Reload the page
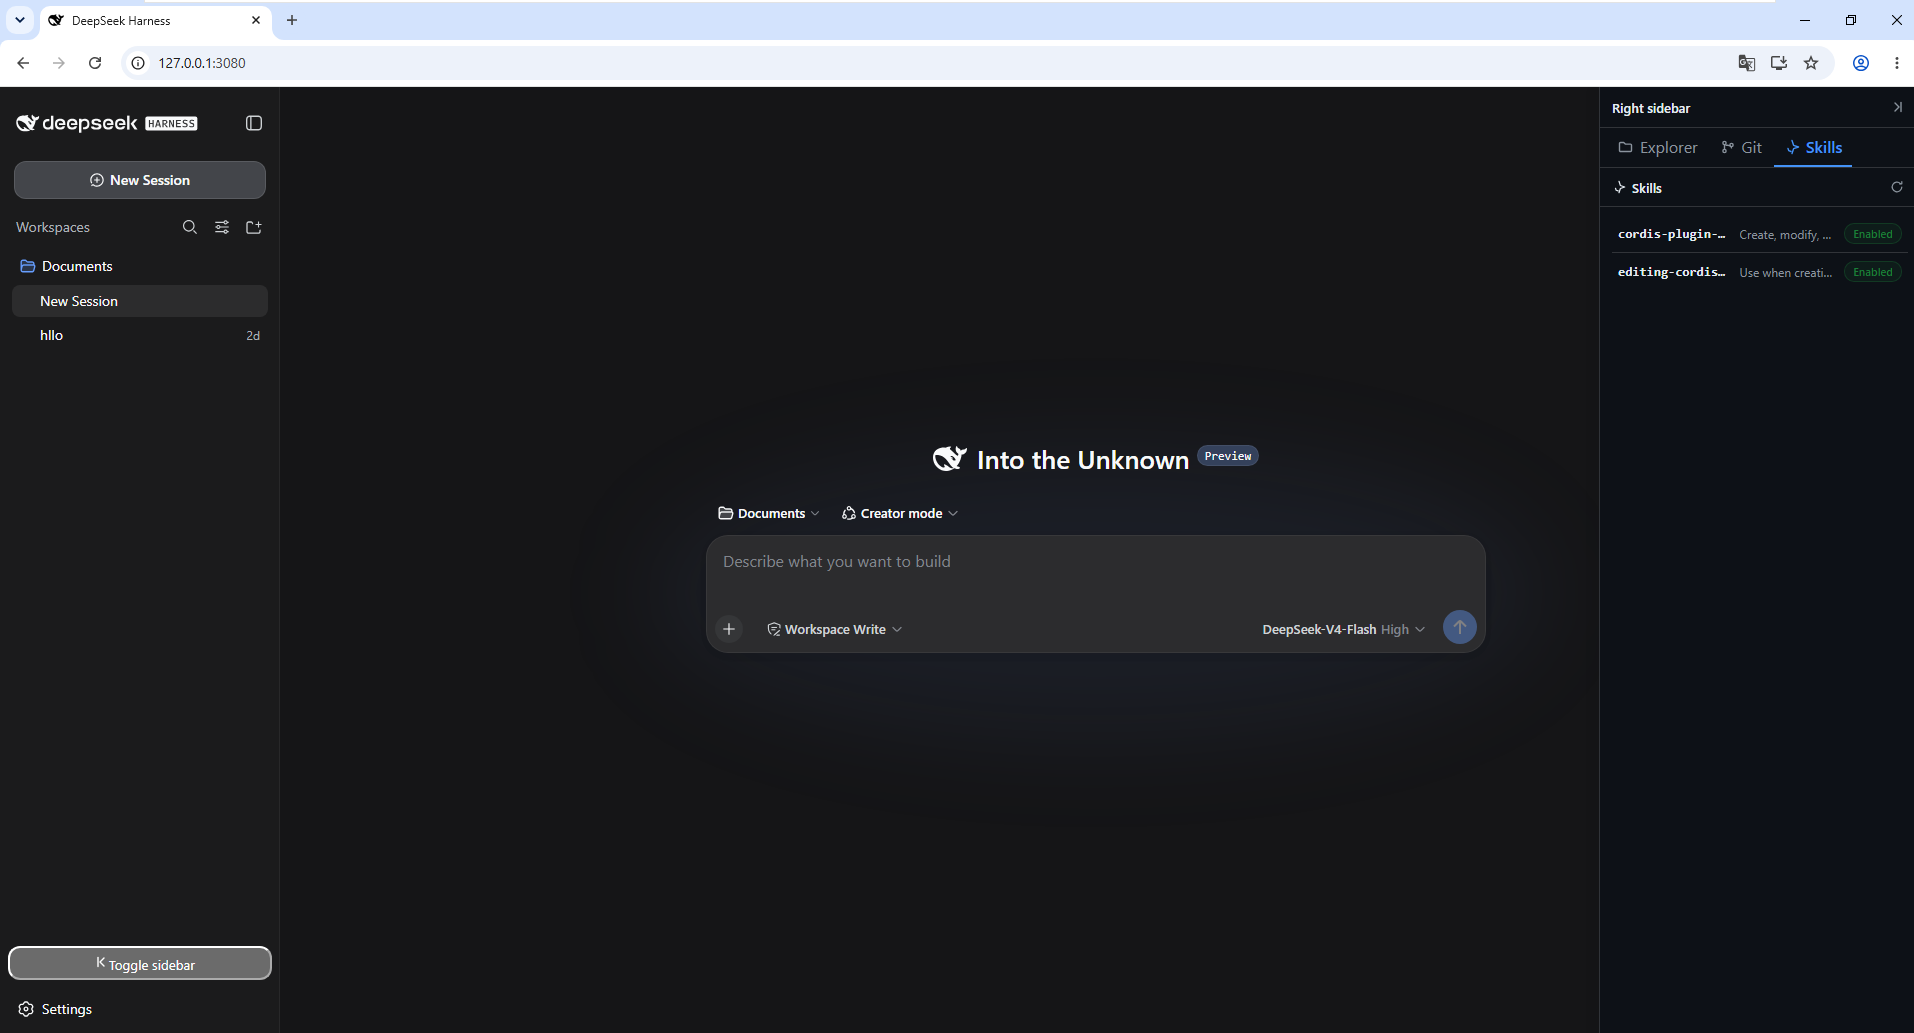The height and width of the screenshot is (1033, 1914). (x=95, y=63)
